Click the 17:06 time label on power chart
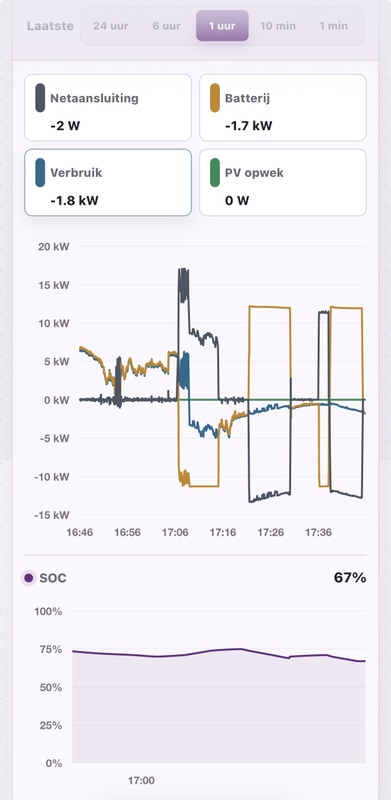 (x=175, y=533)
